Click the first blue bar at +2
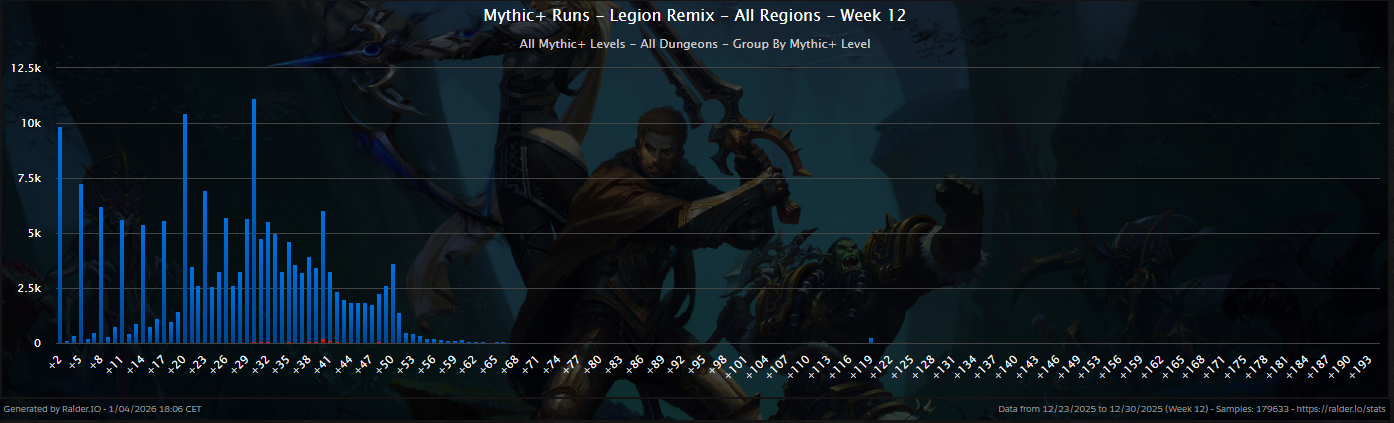The width and height of the screenshot is (1394, 423). coord(60,235)
